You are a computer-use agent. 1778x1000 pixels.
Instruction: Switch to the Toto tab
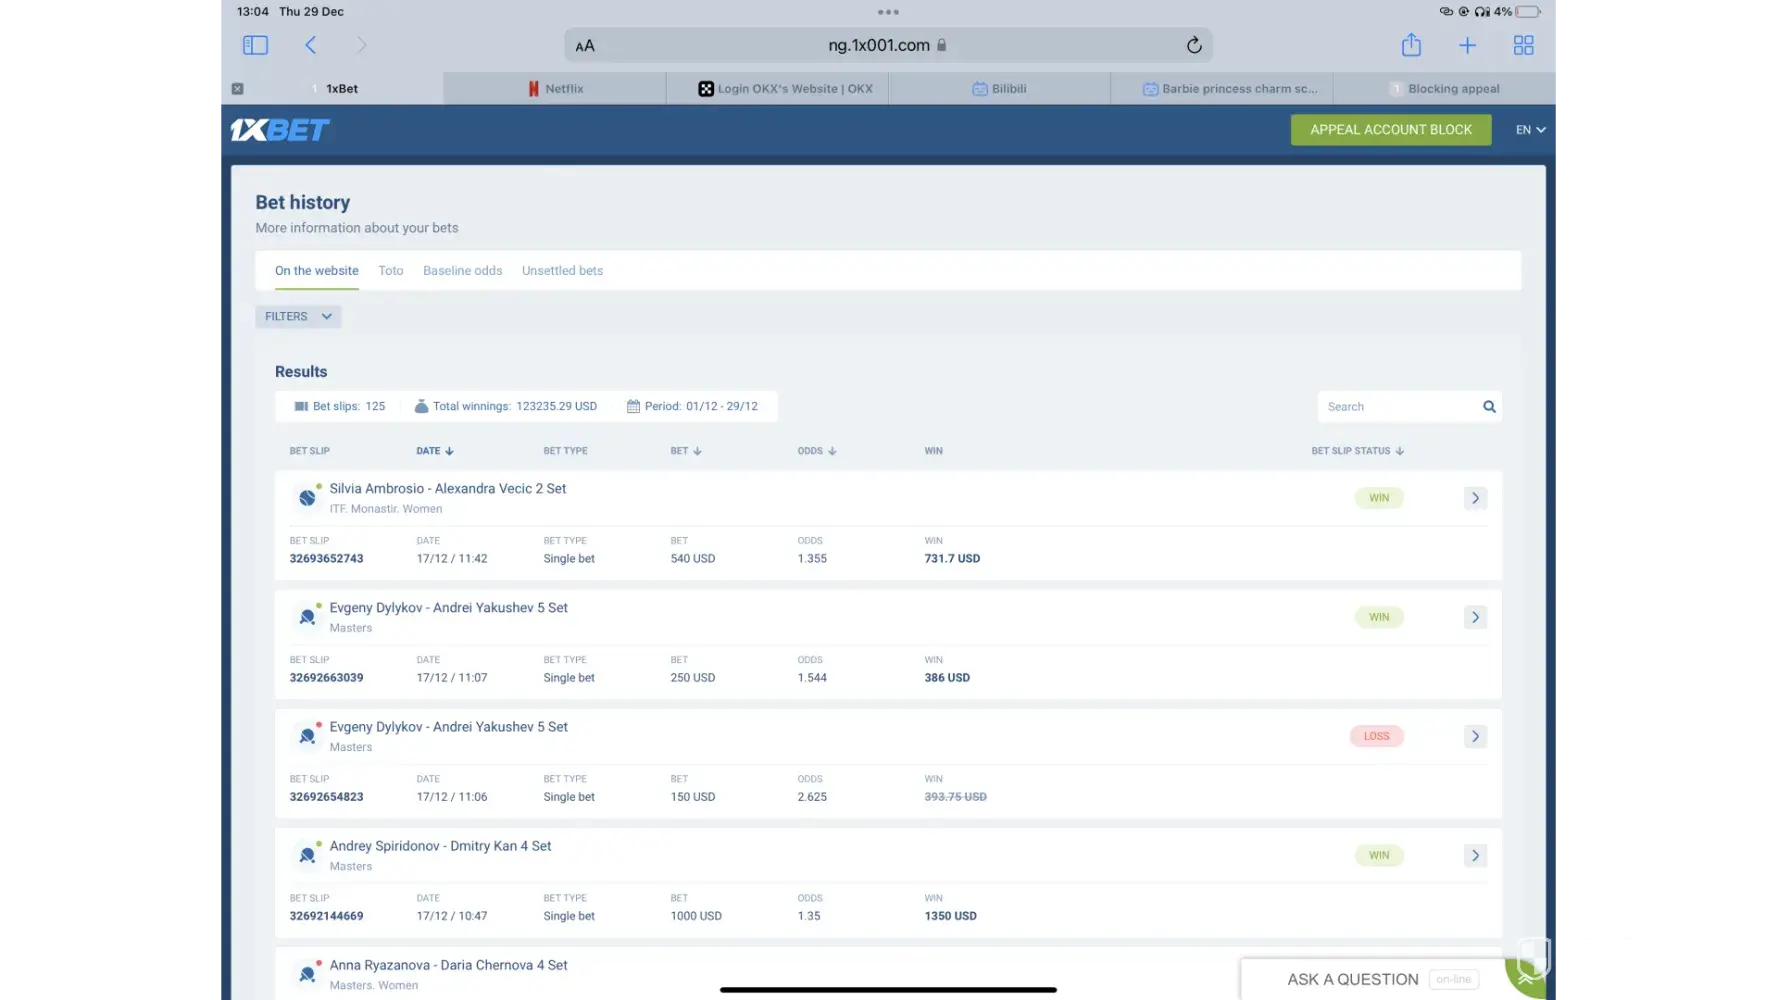tap(391, 270)
